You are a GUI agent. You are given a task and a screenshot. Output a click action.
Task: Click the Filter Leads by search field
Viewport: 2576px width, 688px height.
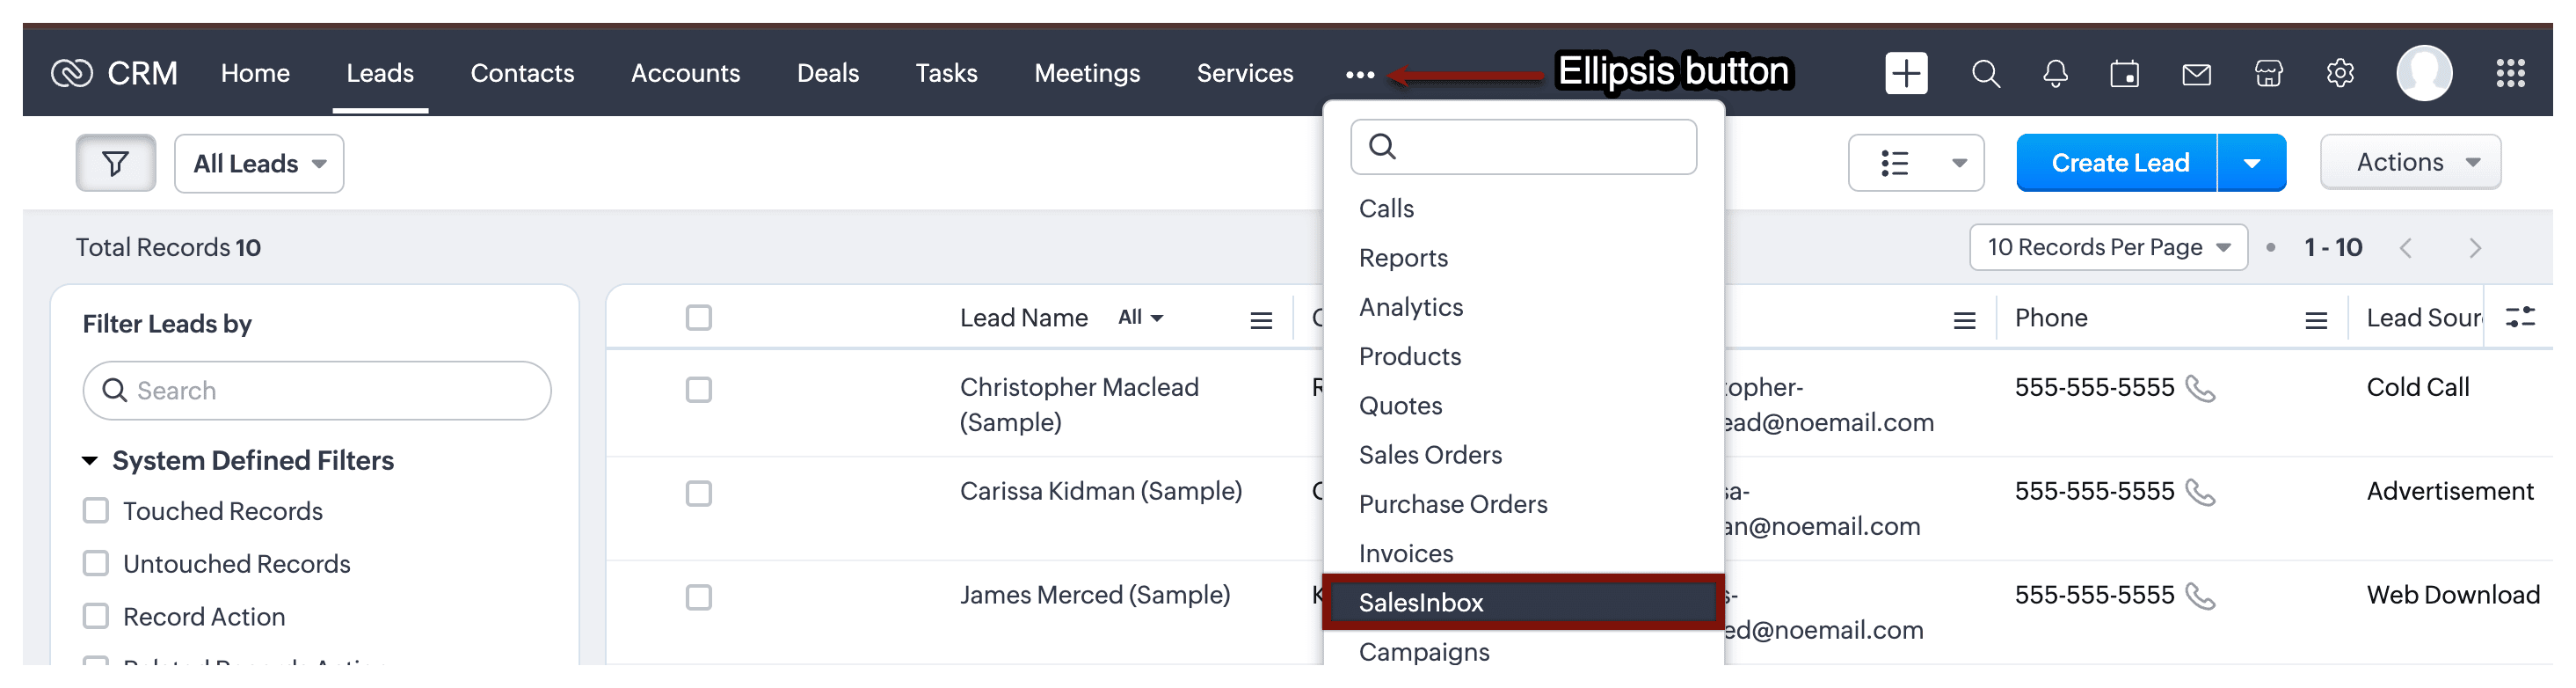click(317, 391)
